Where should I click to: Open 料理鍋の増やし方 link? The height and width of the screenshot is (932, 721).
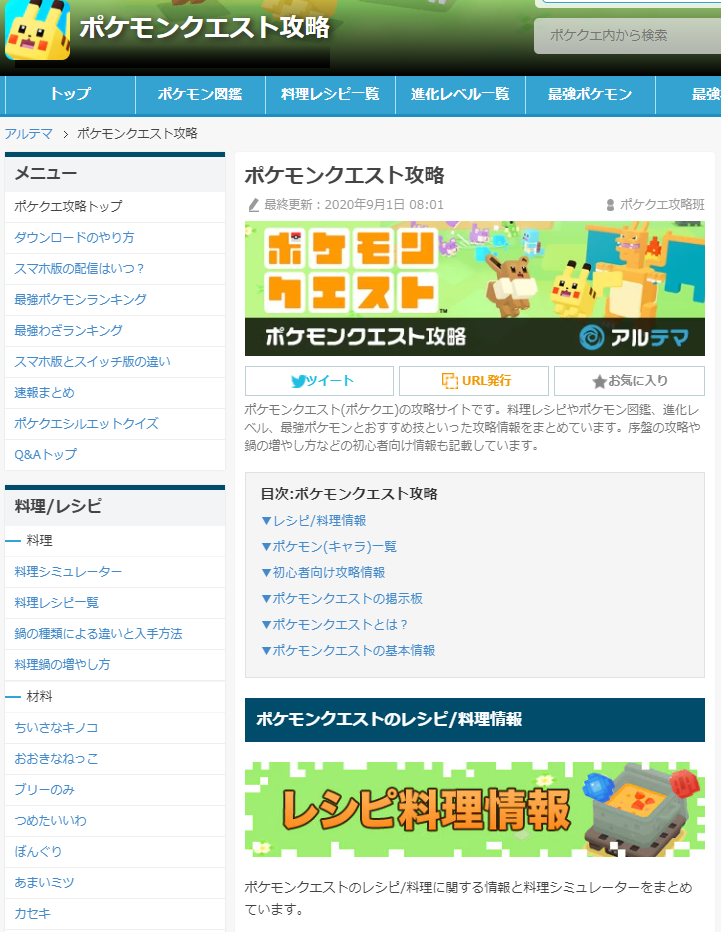(x=115, y=665)
